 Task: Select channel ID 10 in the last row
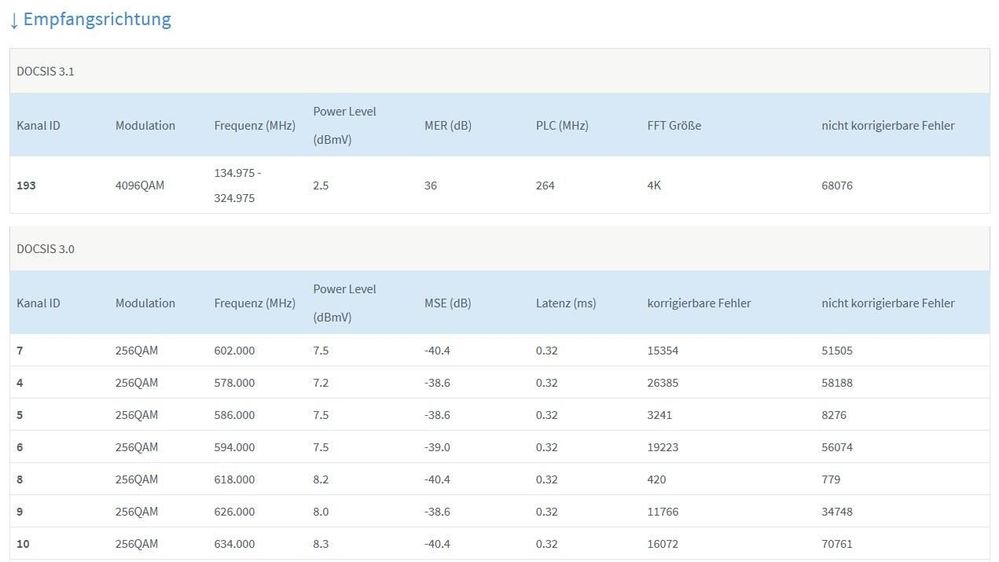click(23, 544)
